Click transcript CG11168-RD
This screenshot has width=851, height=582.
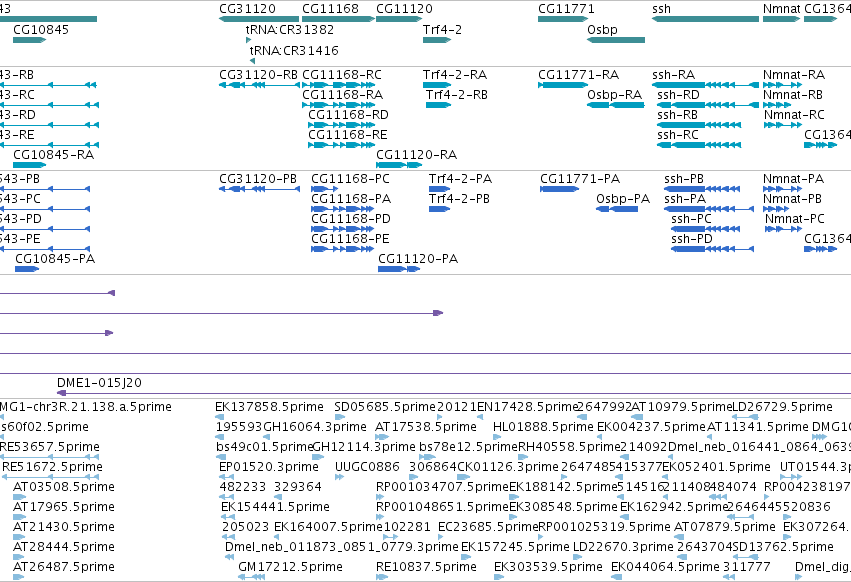point(348,115)
